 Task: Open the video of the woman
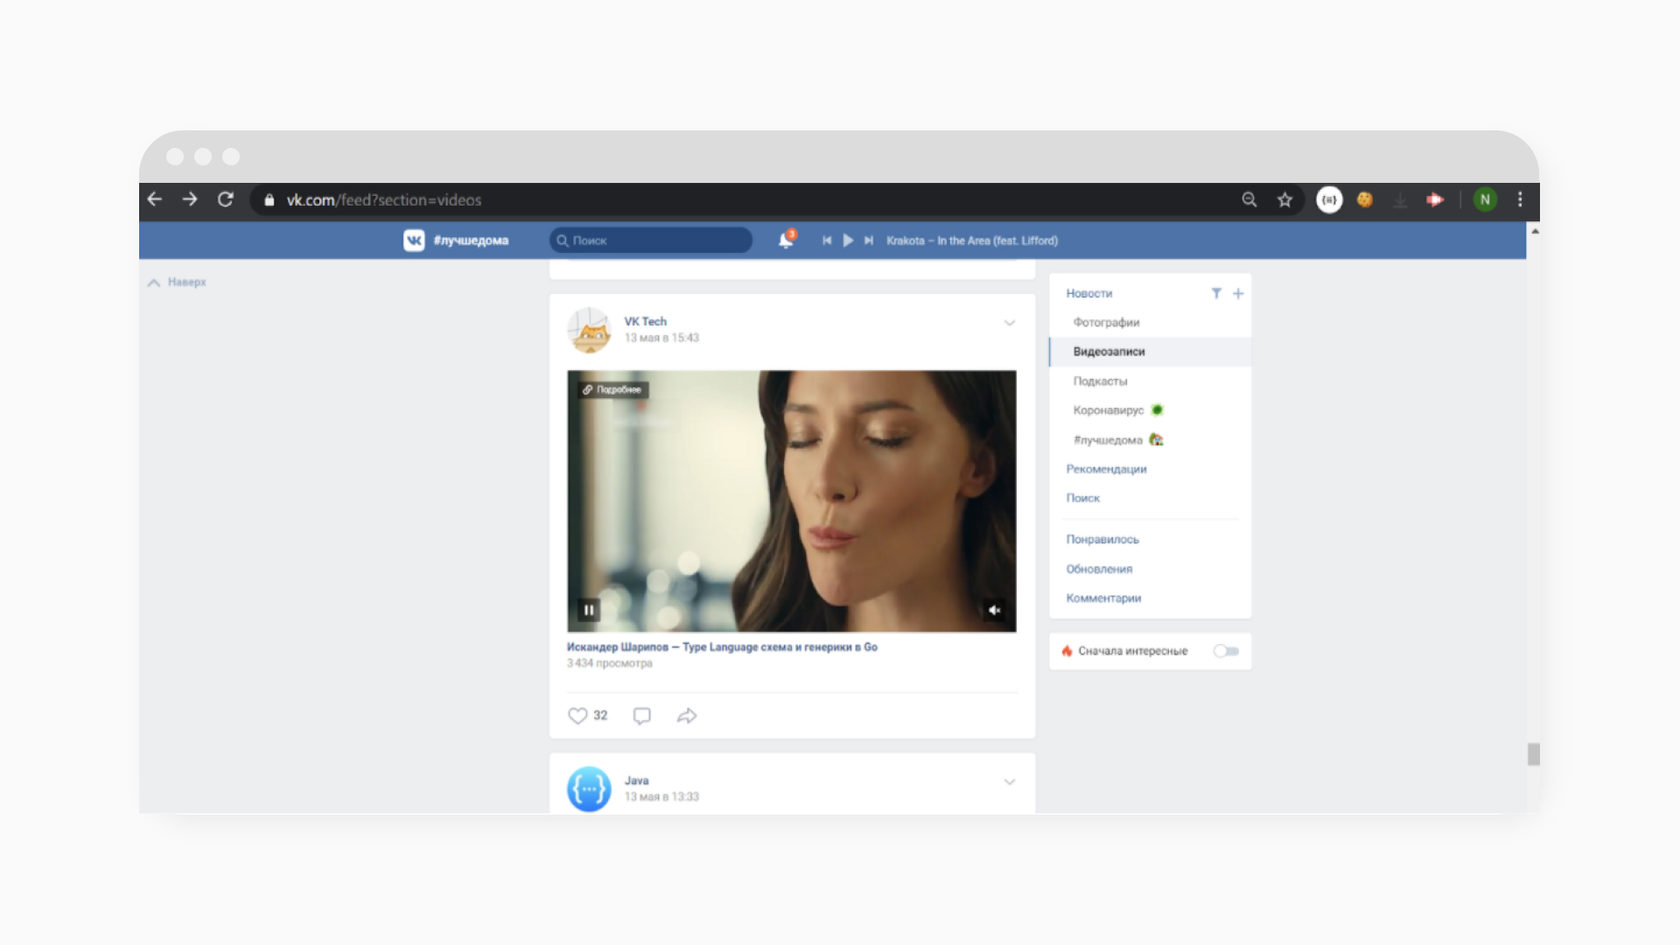point(791,501)
